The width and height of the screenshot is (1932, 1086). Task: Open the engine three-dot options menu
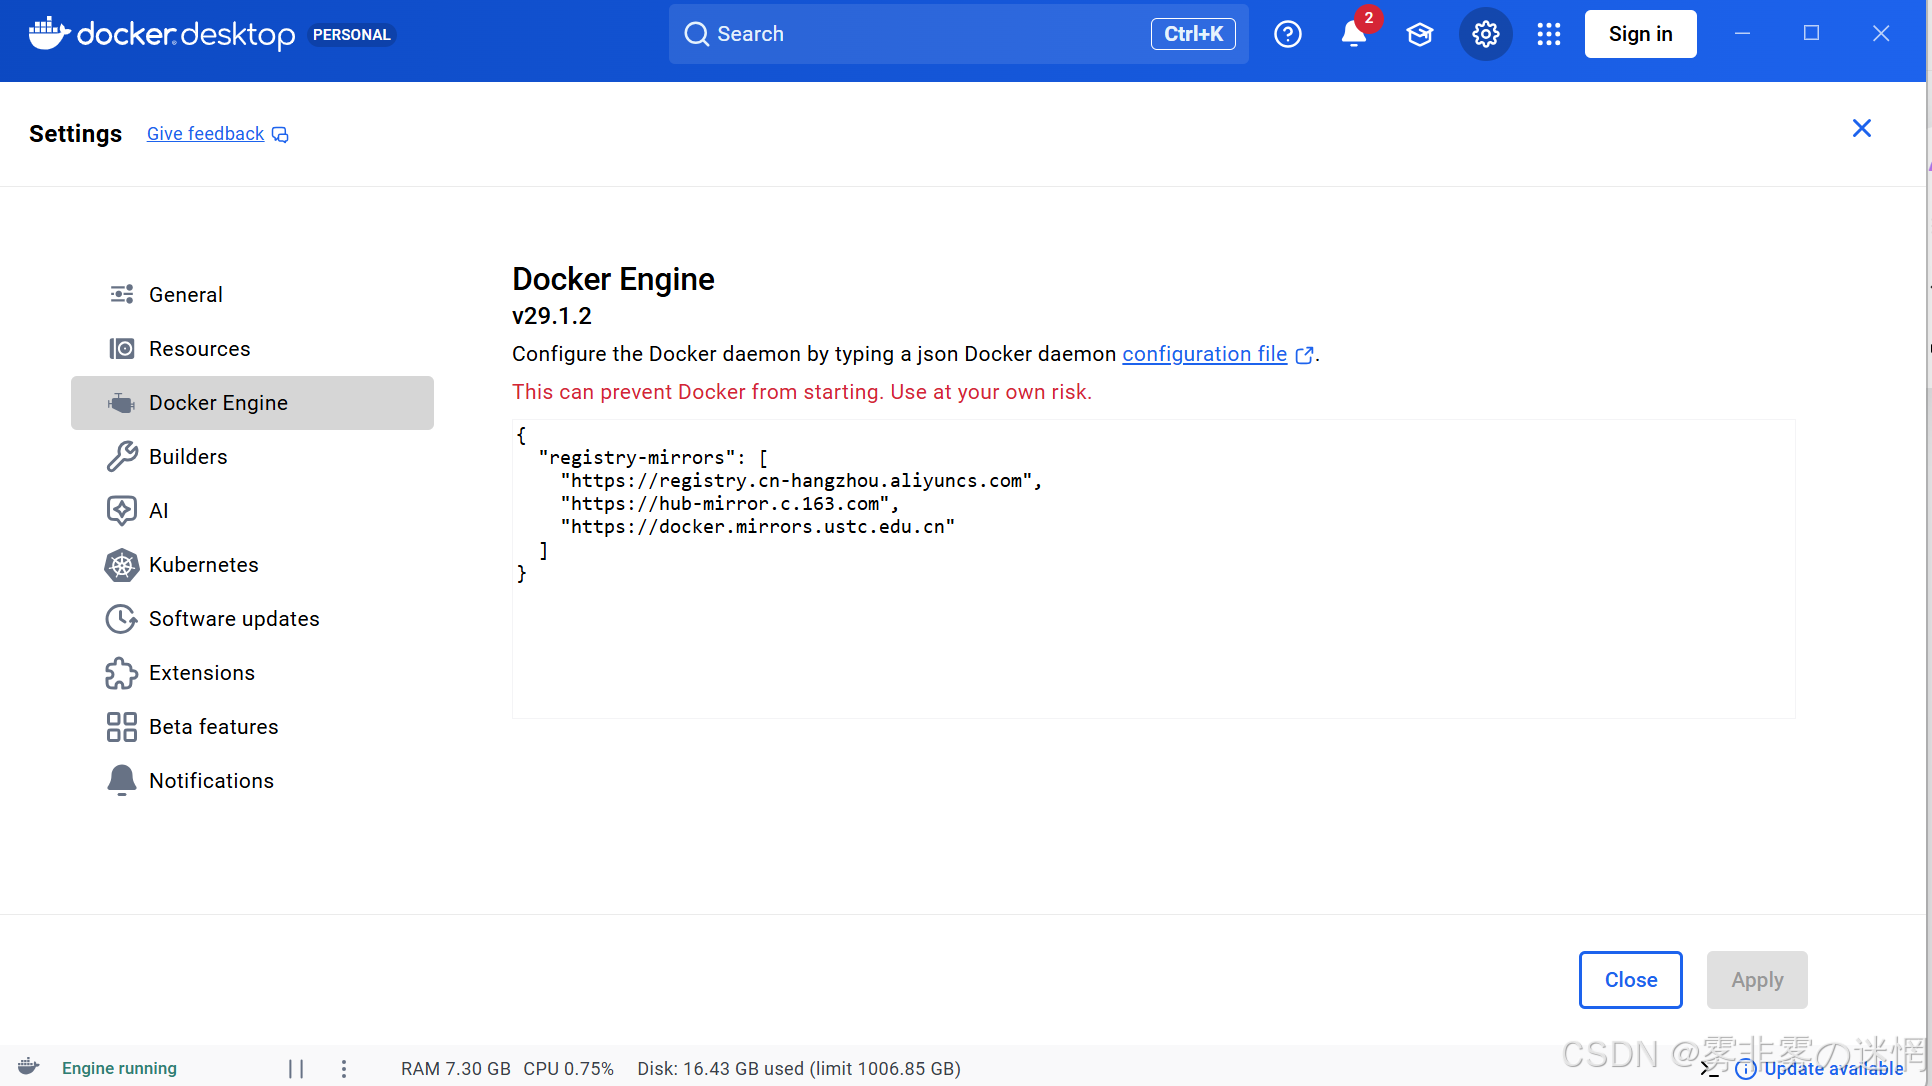(344, 1068)
